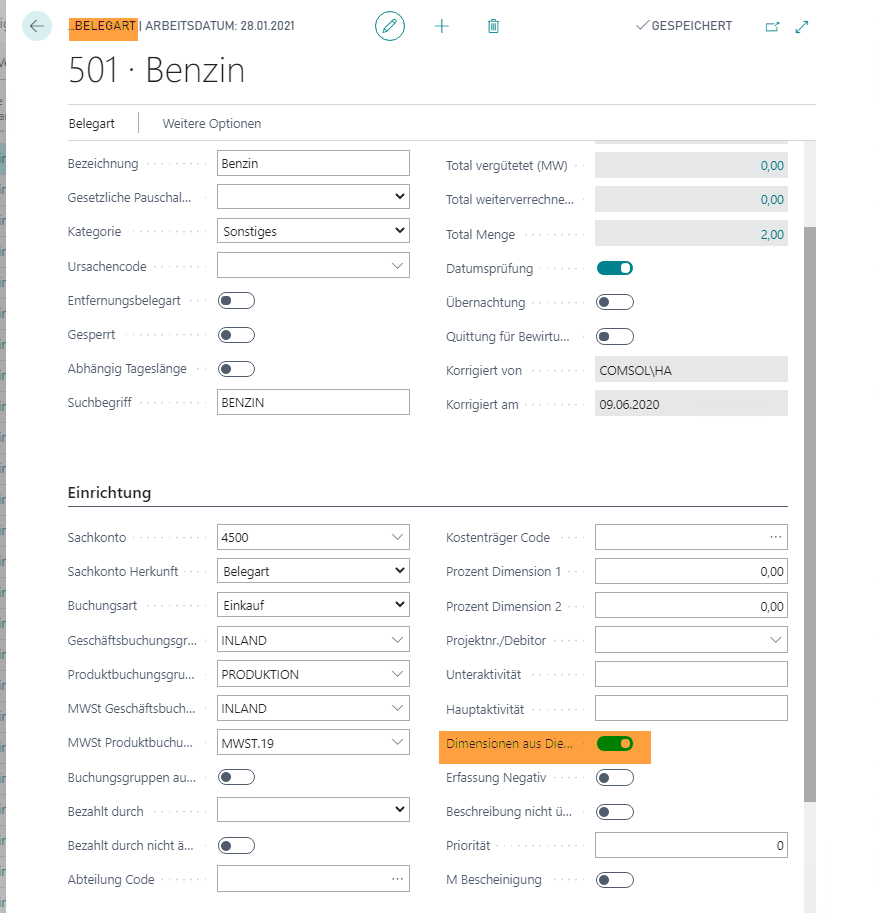Click the plus icon for new record

(x=442, y=26)
